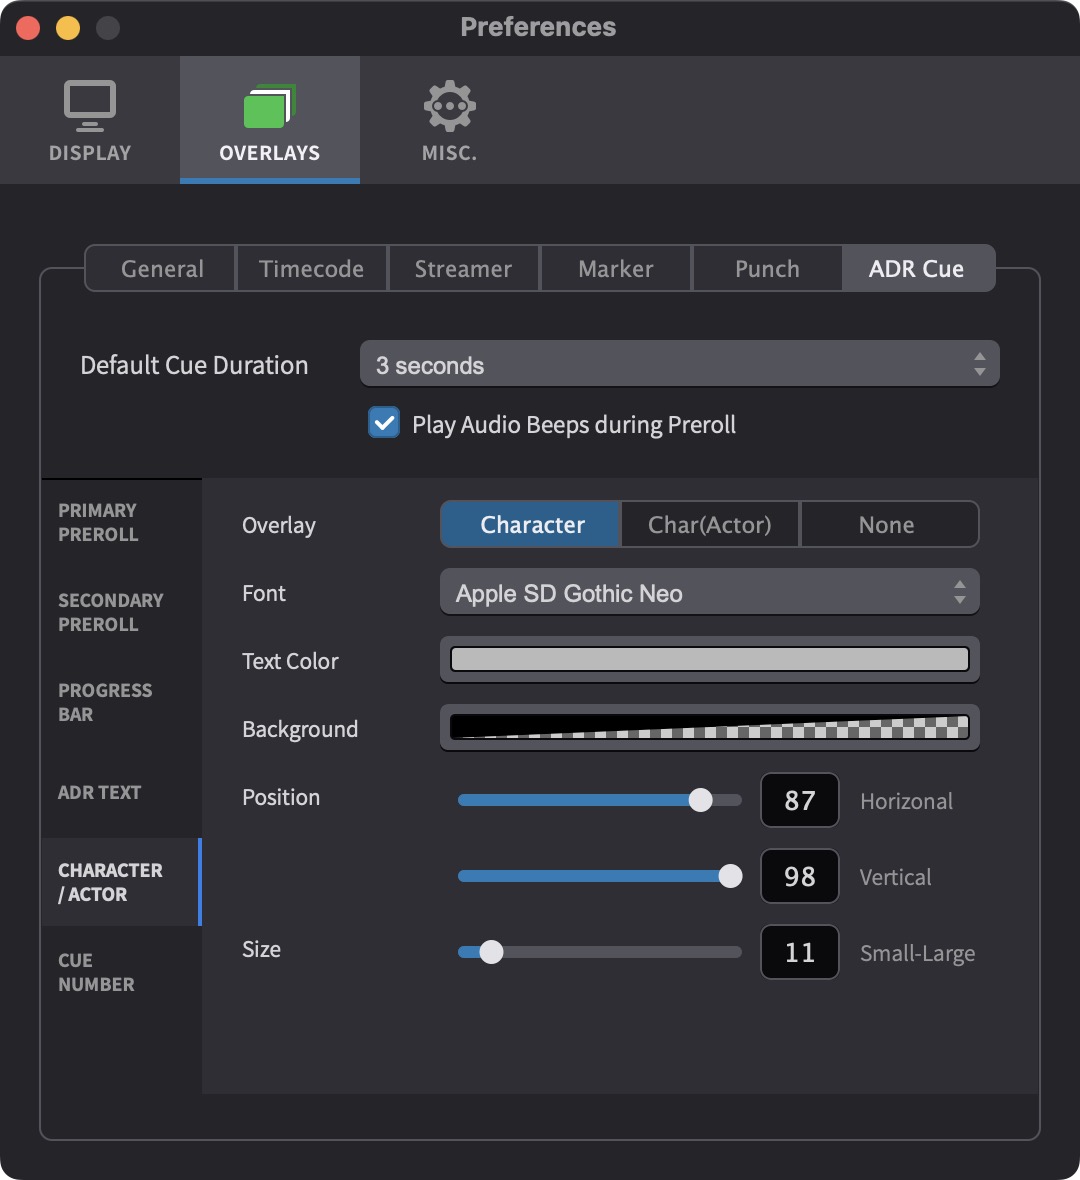
Task: Click the Vertical position slider handle
Action: tap(730, 876)
